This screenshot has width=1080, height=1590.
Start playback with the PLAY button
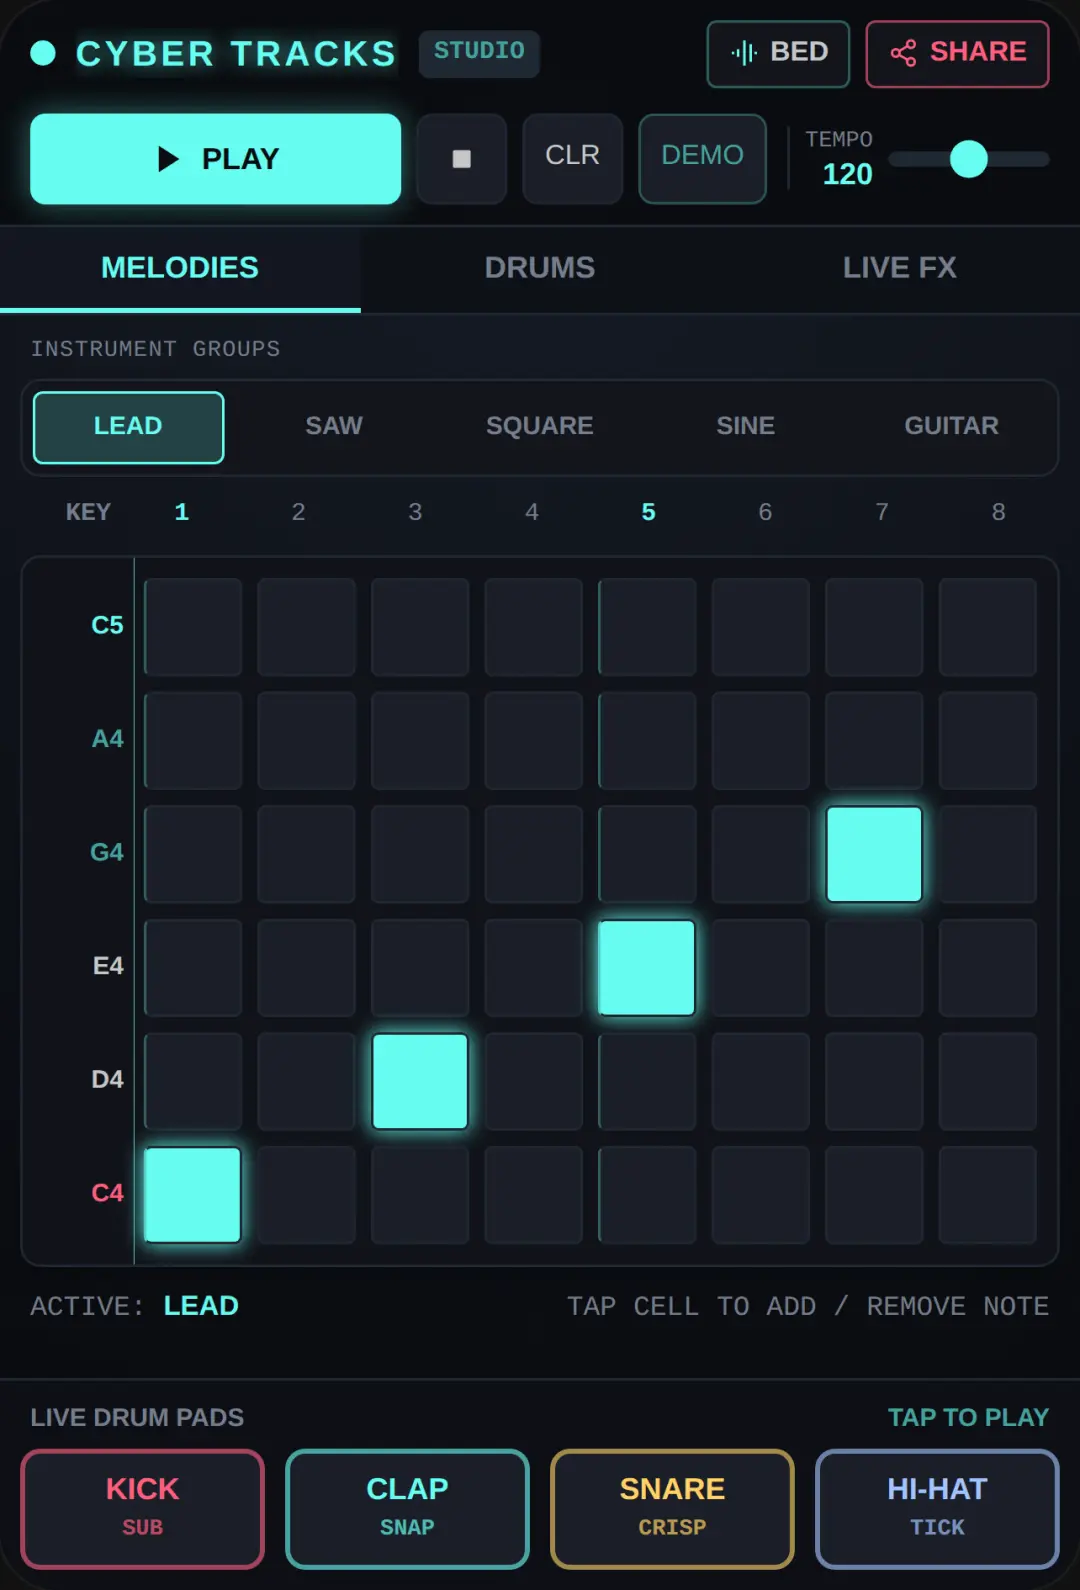tap(215, 159)
